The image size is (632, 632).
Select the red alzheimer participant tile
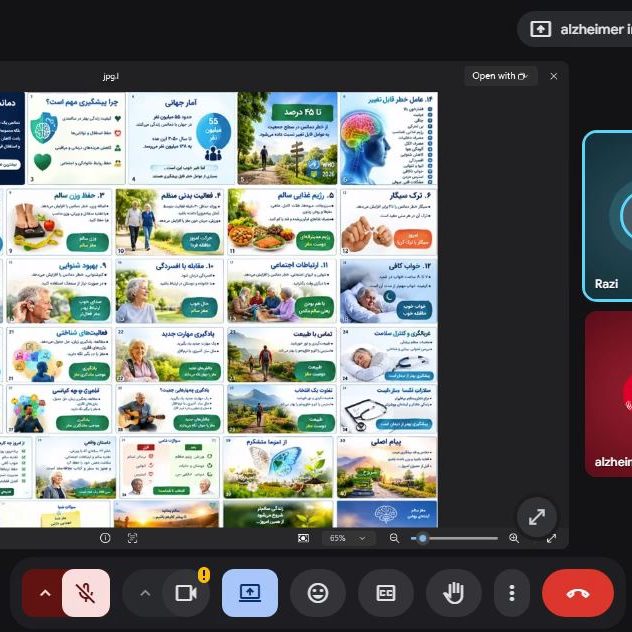click(609, 394)
